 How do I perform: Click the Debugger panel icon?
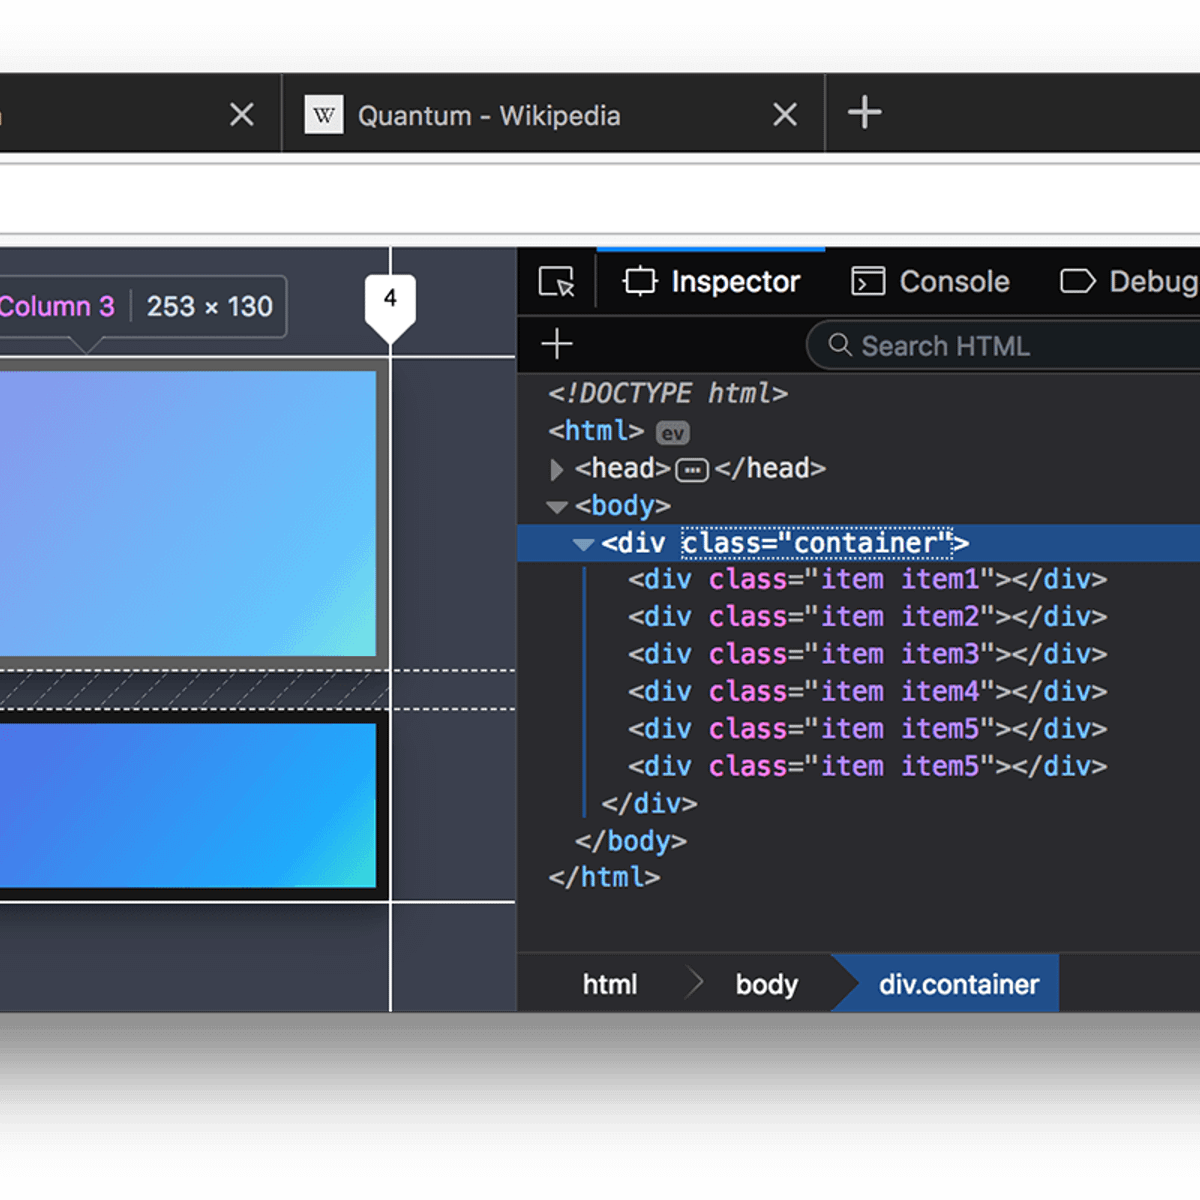point(1077,281)
